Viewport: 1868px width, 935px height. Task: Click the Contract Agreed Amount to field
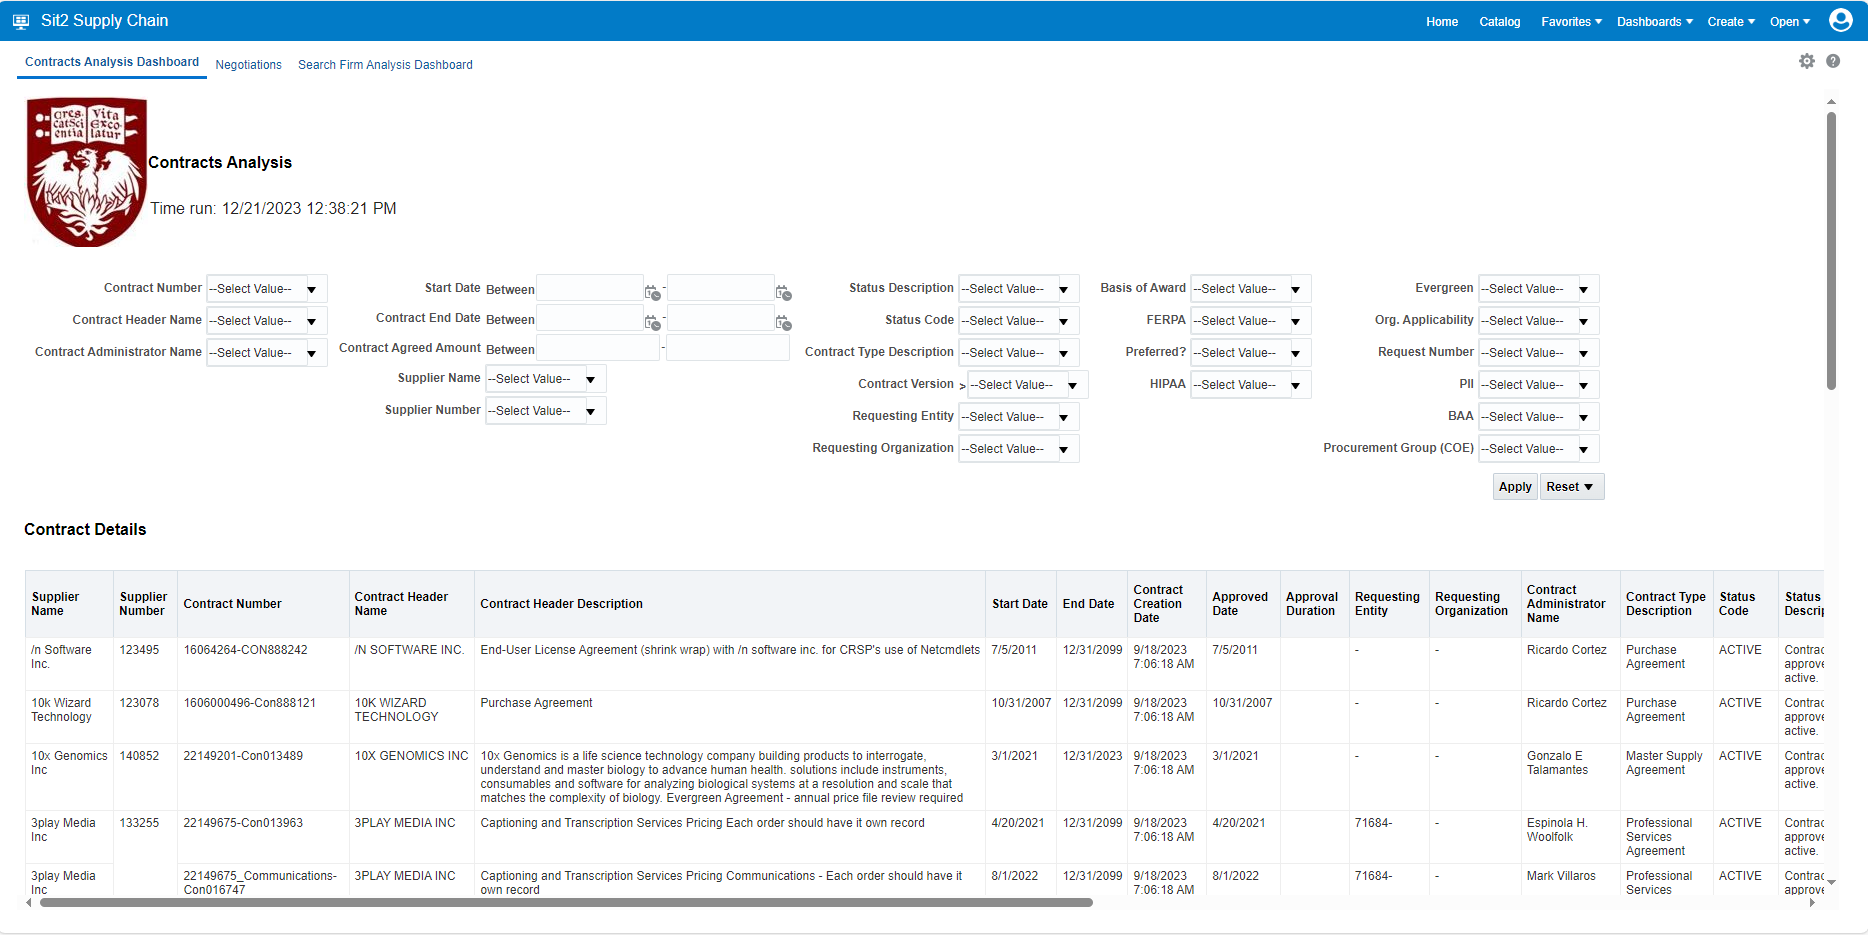[x=728, y=348]
